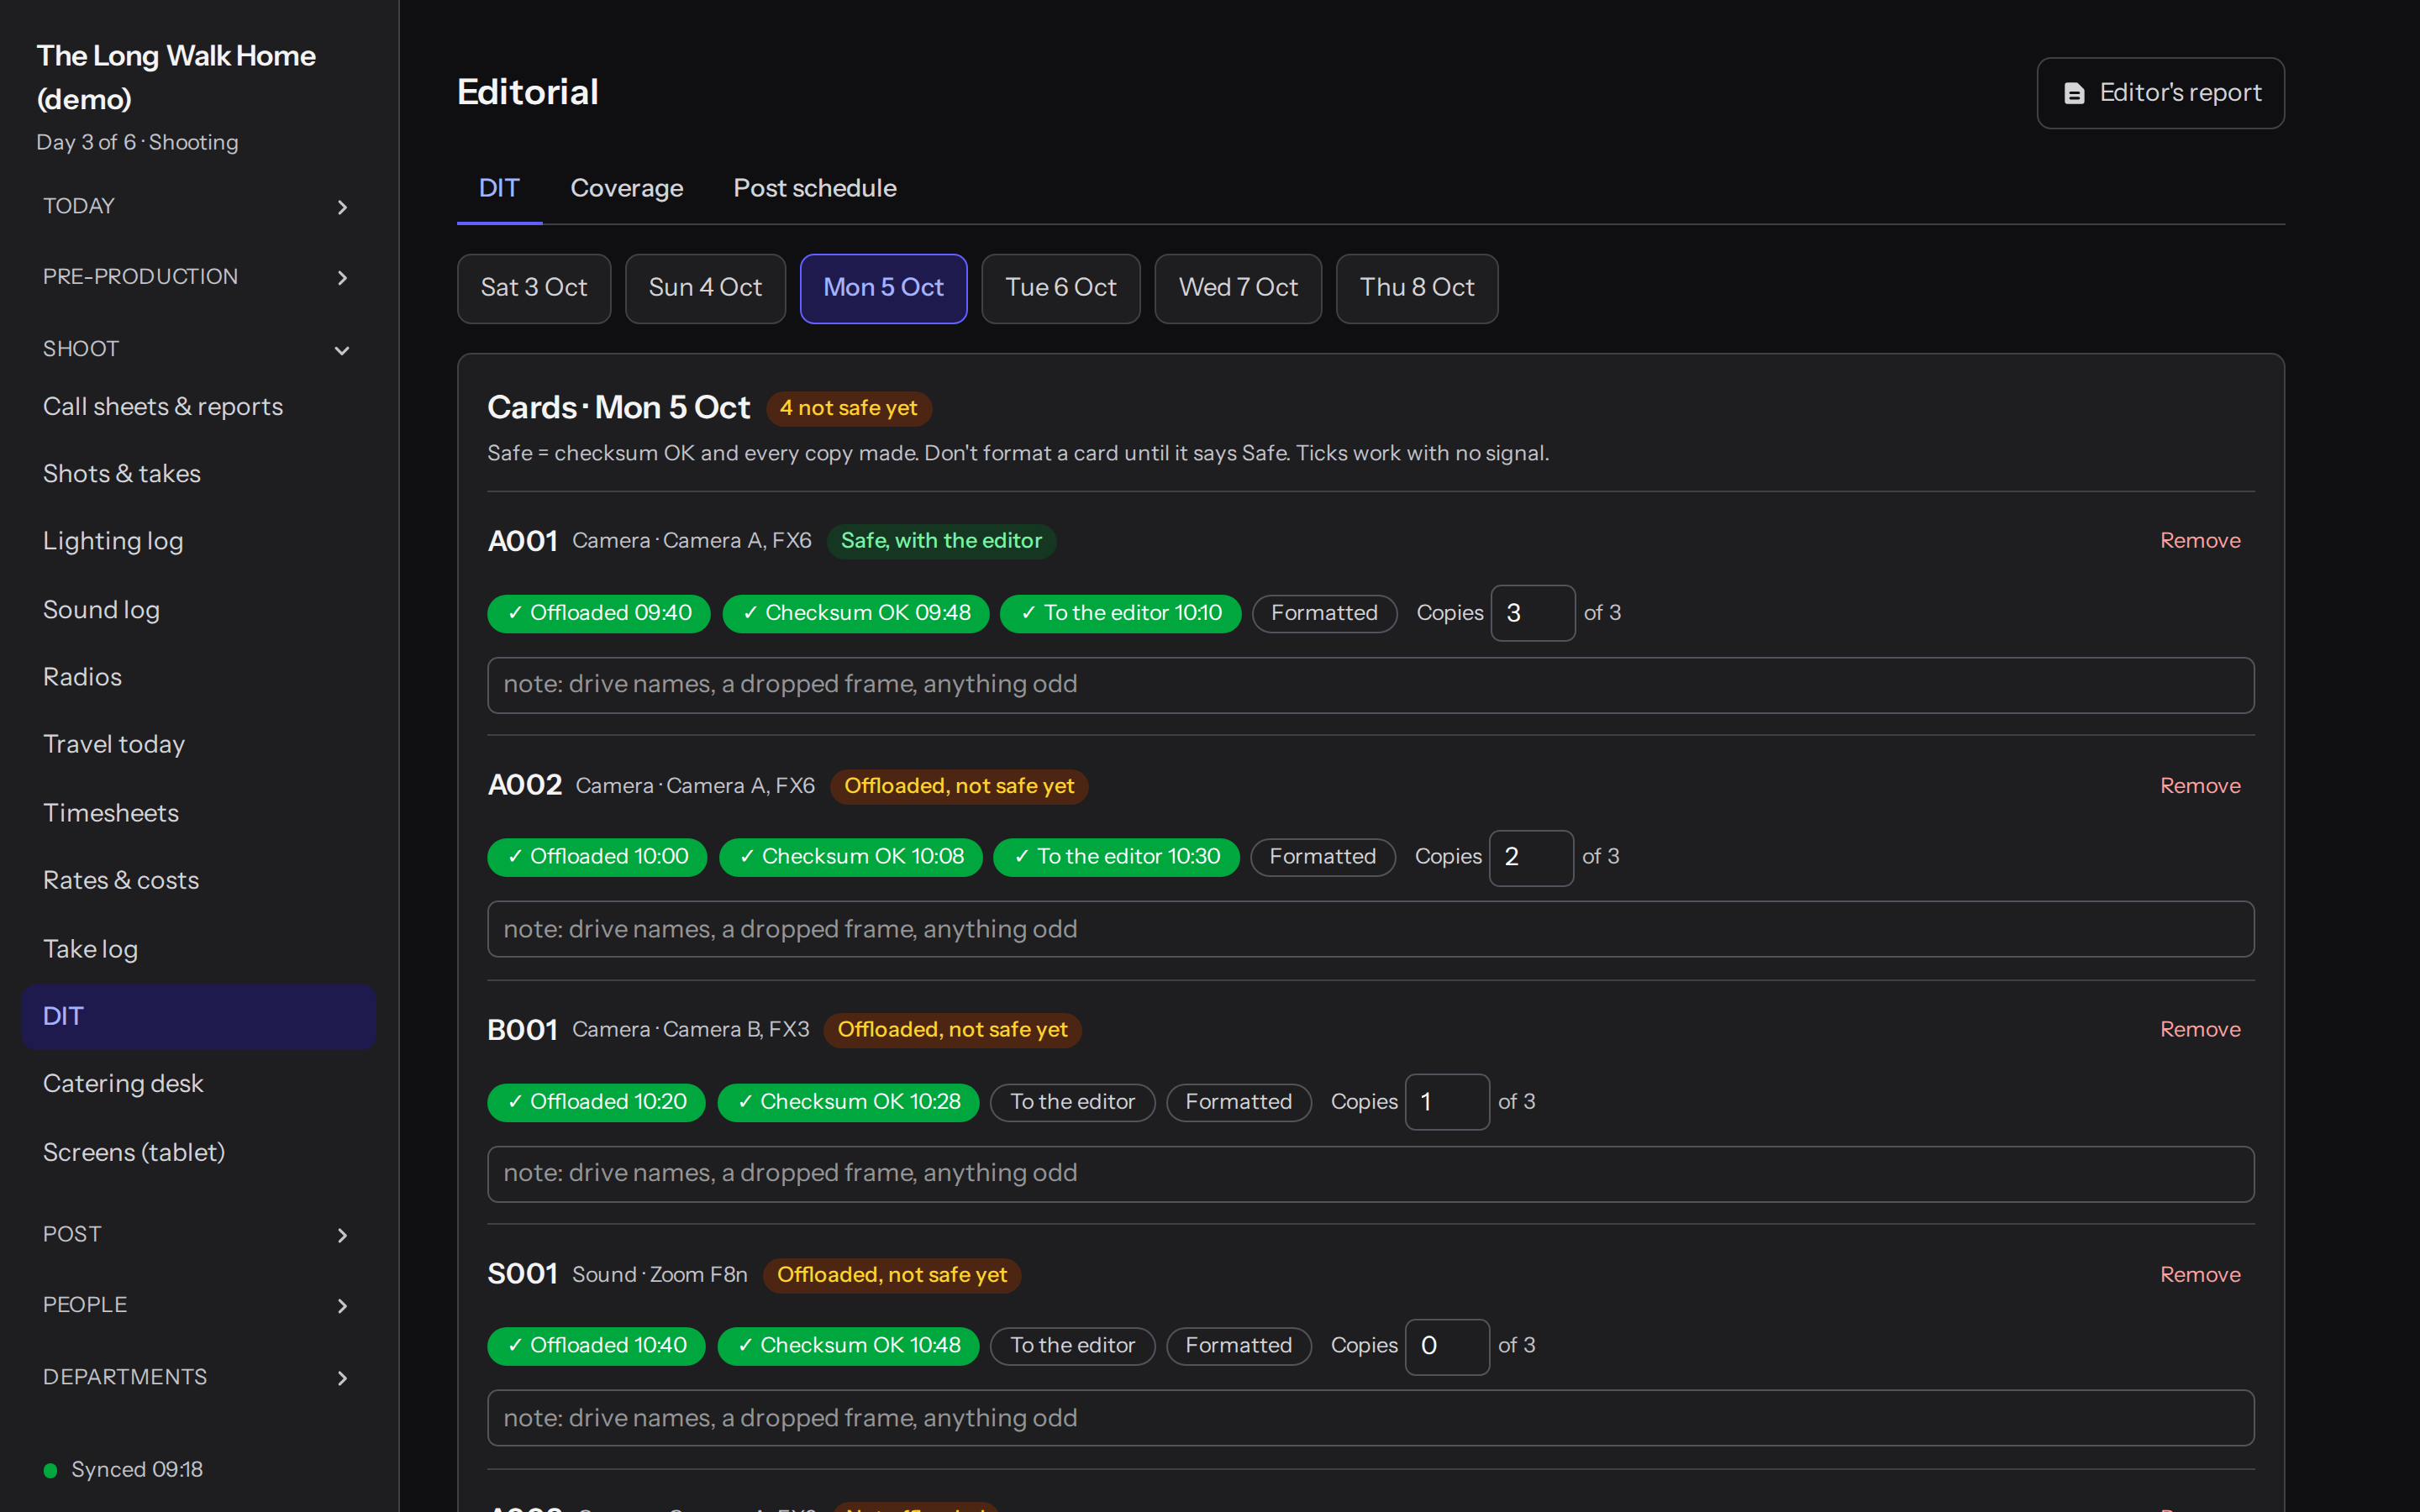Click the note field under card B001
The width and height of the screenshot is (2420, 1512).
coord(1370,1174)
